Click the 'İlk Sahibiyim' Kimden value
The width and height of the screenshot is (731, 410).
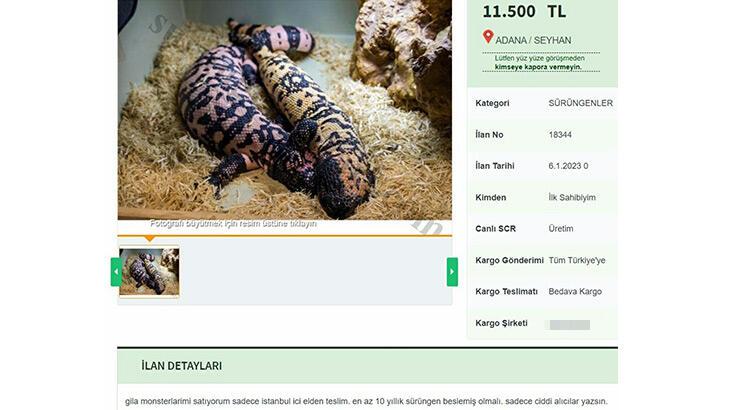click(x=572, y=197)
